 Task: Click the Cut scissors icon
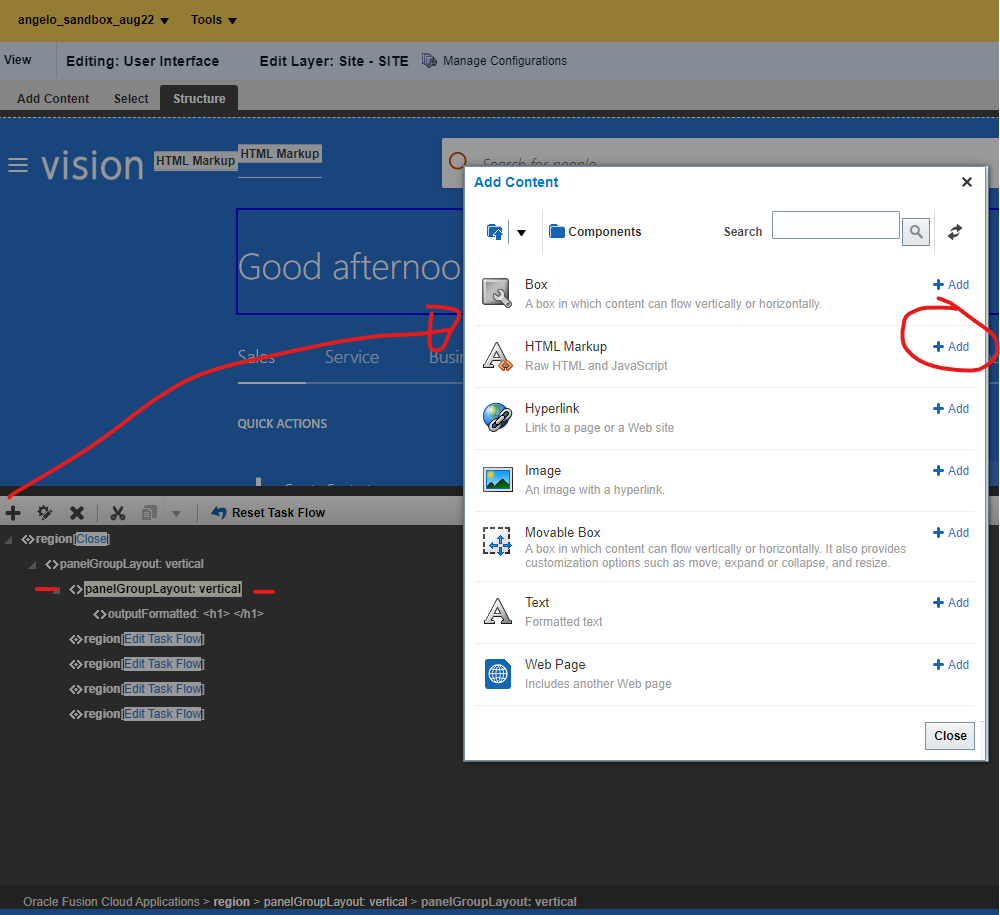[118, 513]
